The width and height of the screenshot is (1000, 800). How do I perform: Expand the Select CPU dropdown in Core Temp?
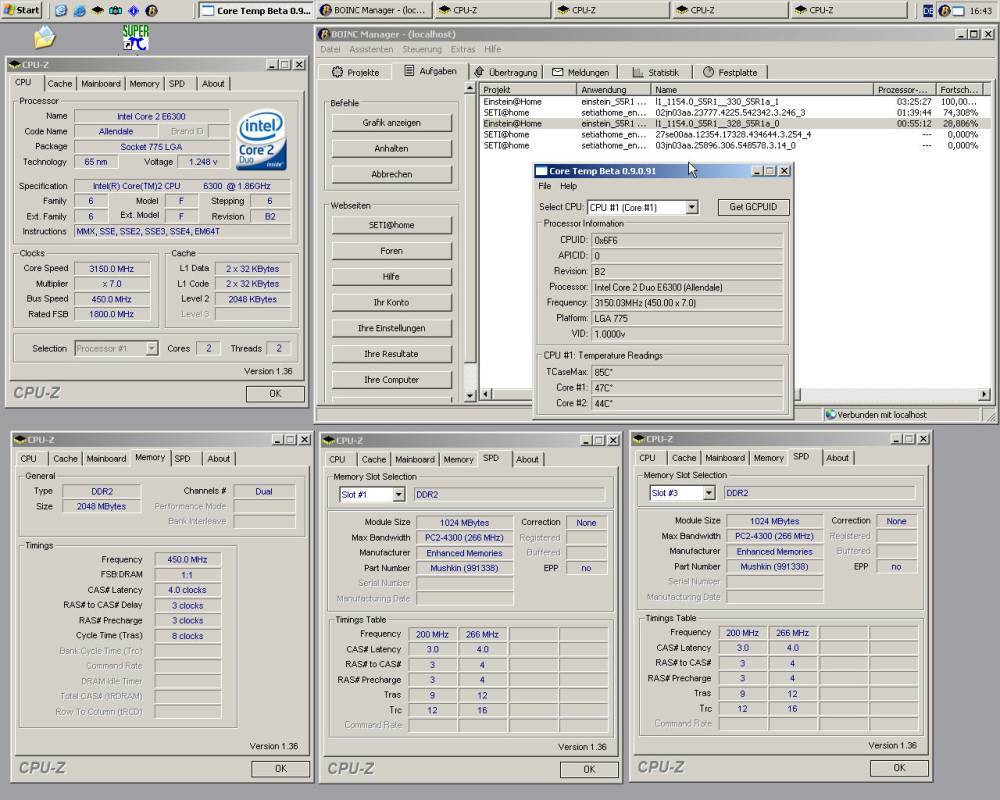click(692, 207)
